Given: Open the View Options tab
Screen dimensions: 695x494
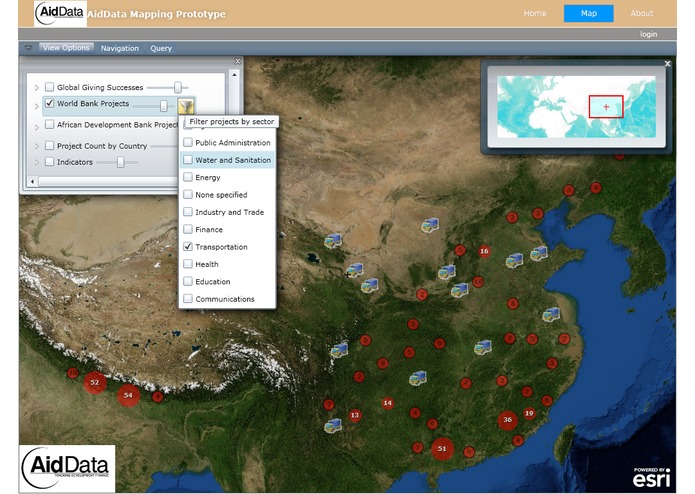Looking at the screenshot, I should (66, 47).
